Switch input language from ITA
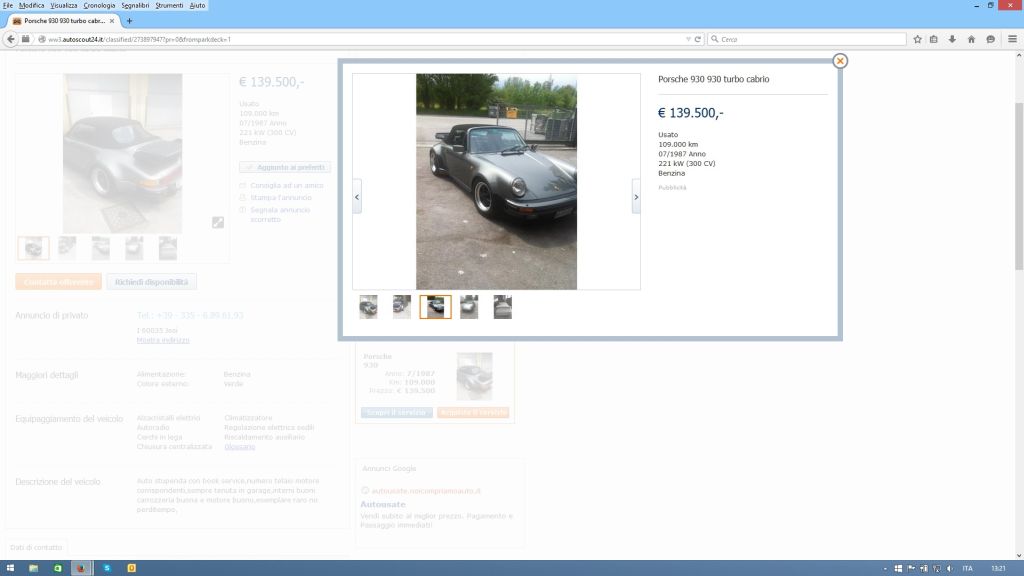 (968, 569)
